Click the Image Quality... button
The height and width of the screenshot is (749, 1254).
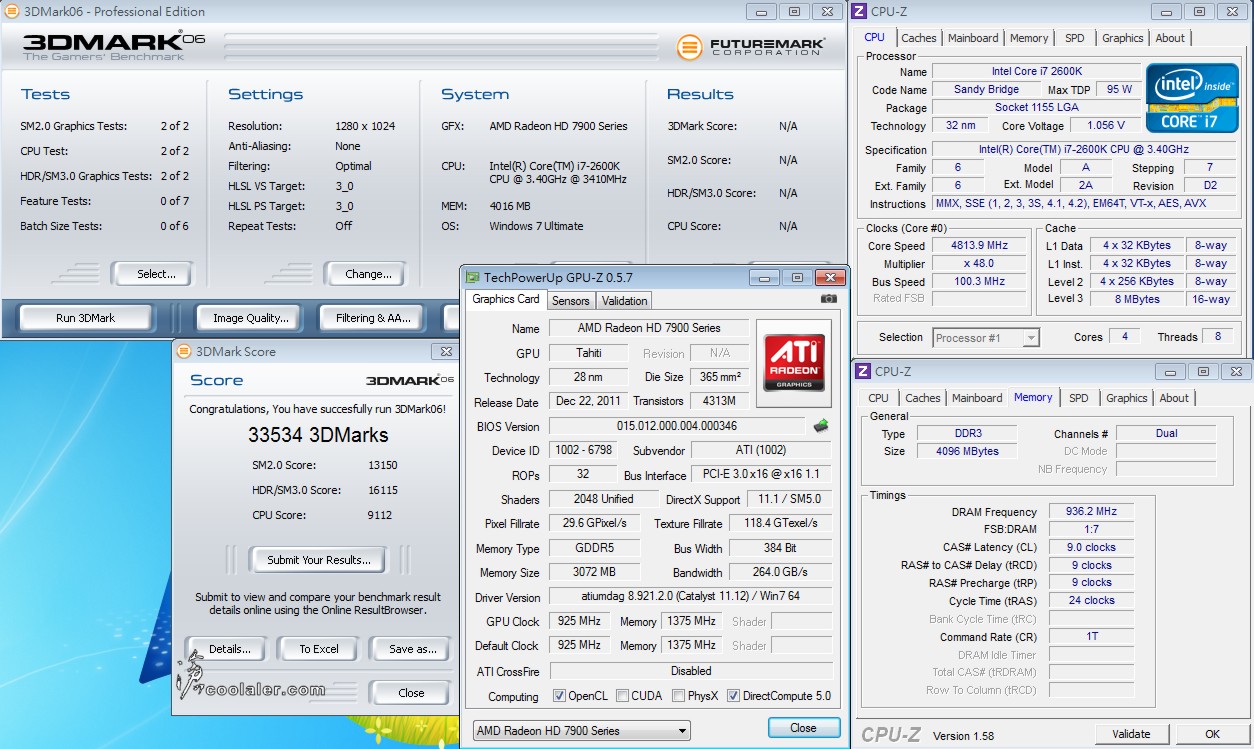click(250, 318)
